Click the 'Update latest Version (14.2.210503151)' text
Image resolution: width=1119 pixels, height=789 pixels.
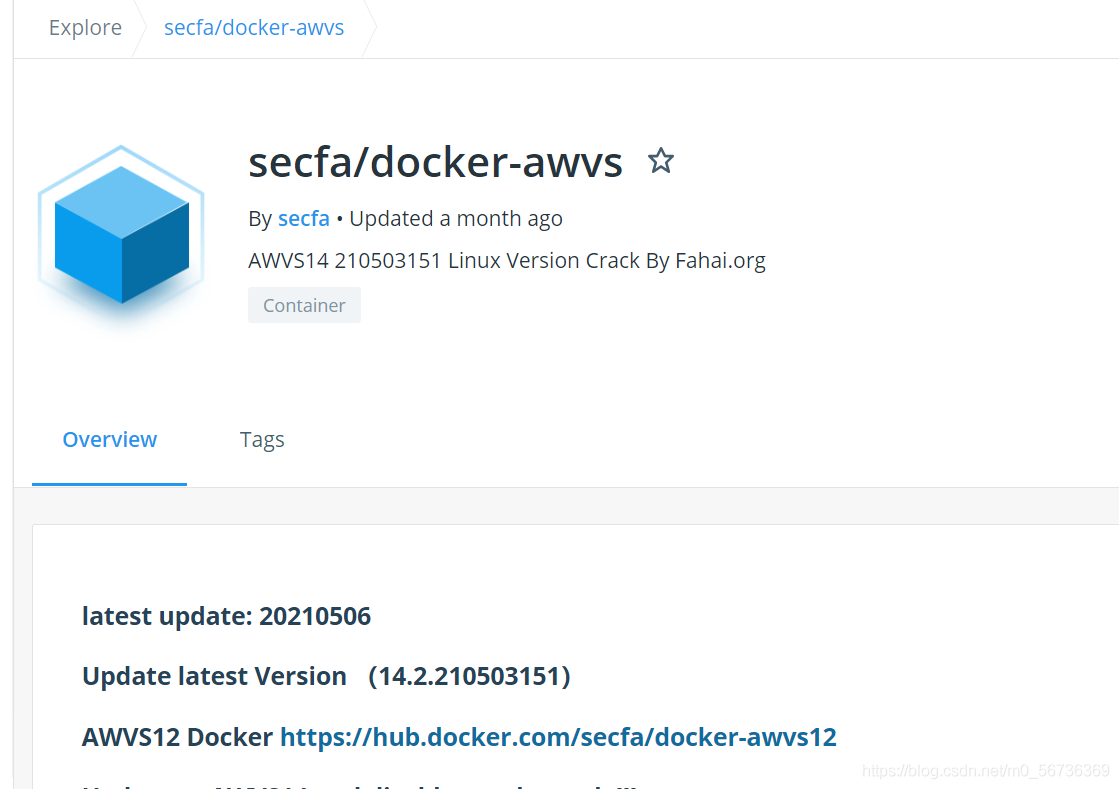click(326, 676)
